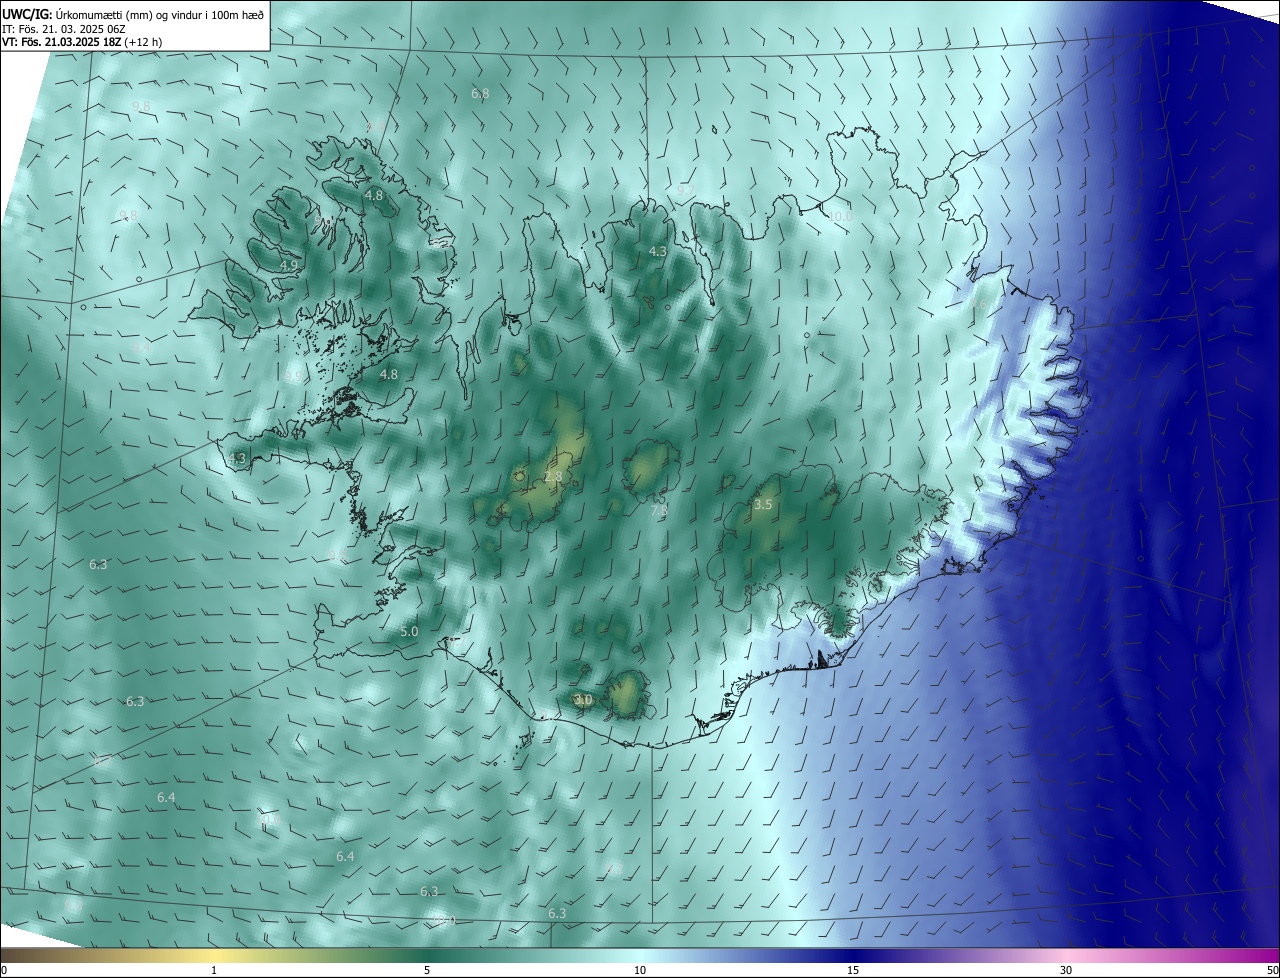Click the '1' tick on the color scale
The height and width of the screenshot is (978, 1280).
[x=214, y=971]
